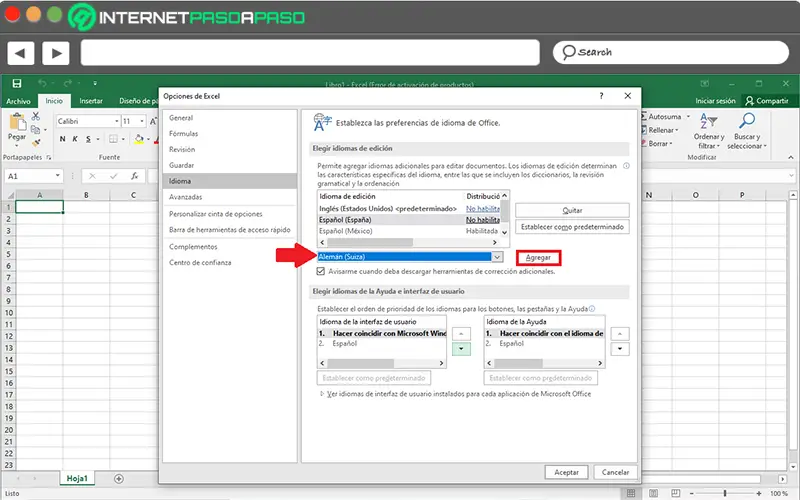Click move-down arrow for the help language list

pos(620,349)
